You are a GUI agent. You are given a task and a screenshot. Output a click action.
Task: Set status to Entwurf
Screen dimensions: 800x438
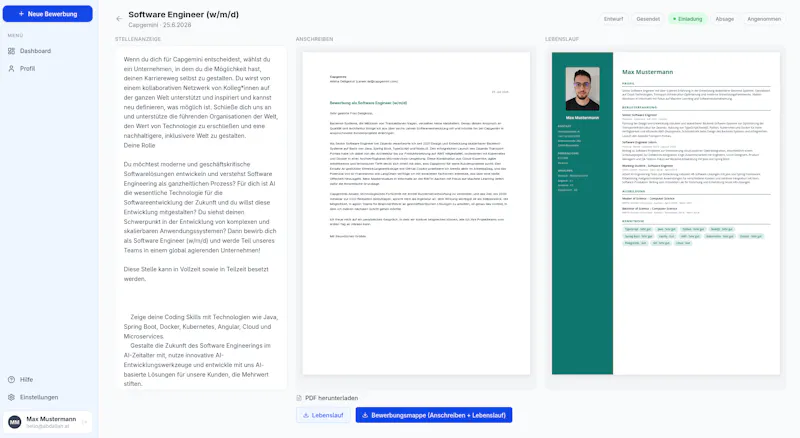pos(613,19)
